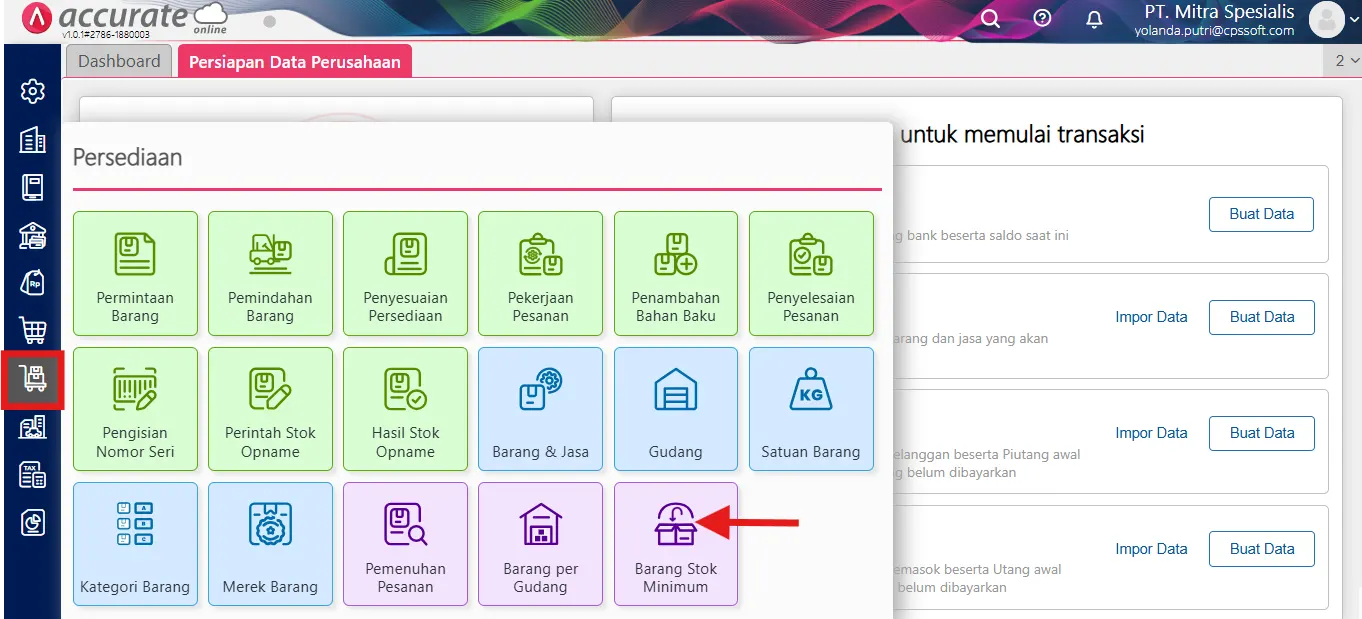The height and width of the screenshot is (619, 1362).
Task: Open the bank building icon in sidebar
Action: 33,235
